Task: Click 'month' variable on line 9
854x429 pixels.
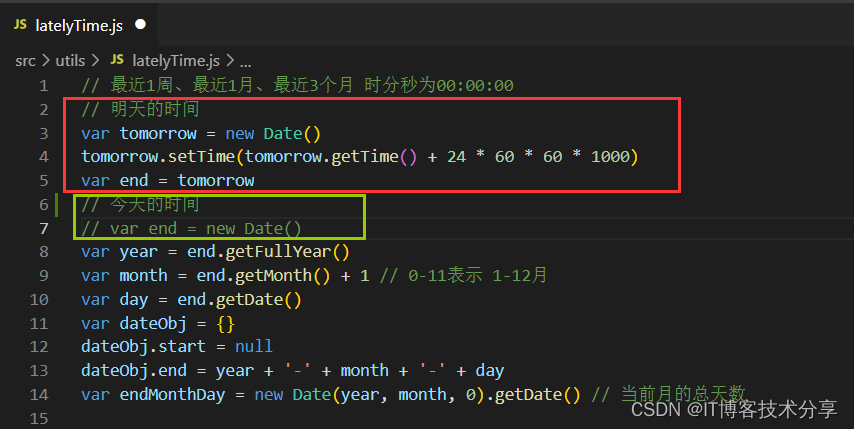Action: click(143, 275)
